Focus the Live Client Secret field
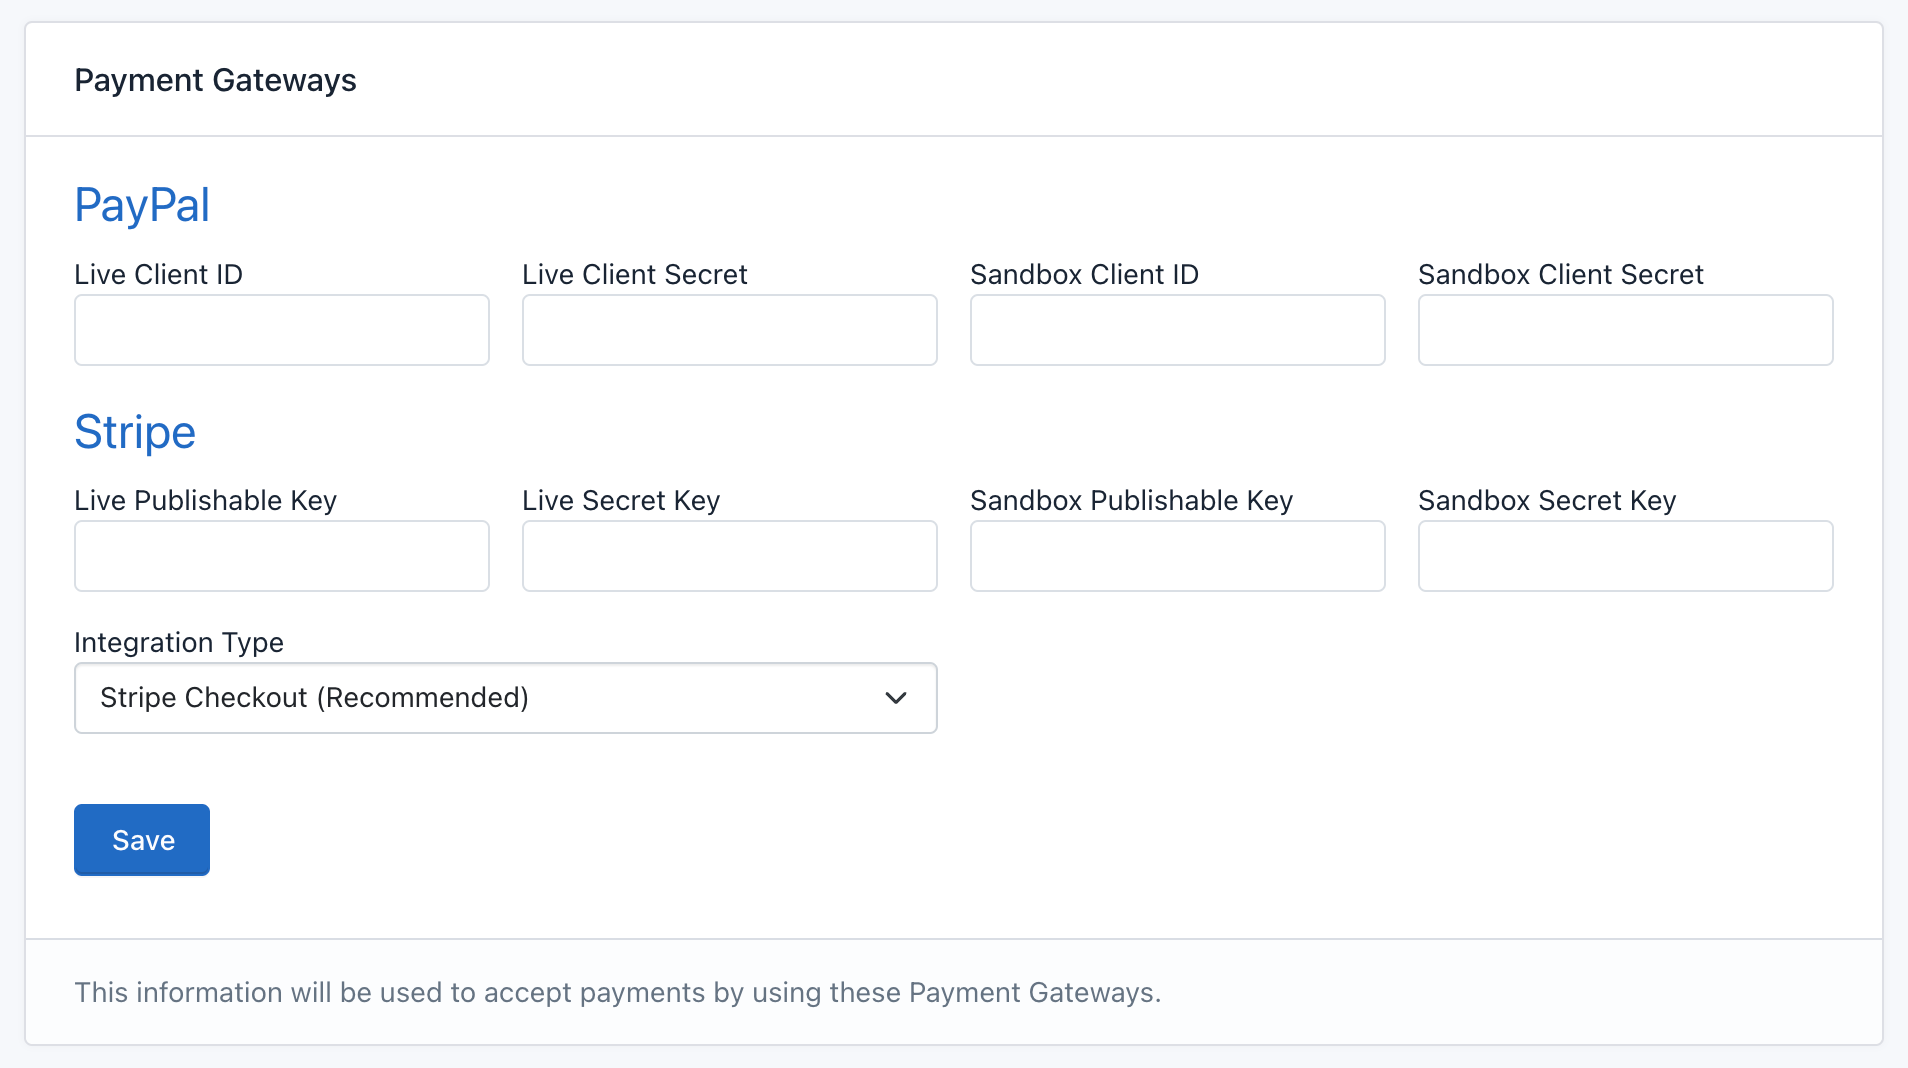The image size is (1908, 1068). point(729,330)
